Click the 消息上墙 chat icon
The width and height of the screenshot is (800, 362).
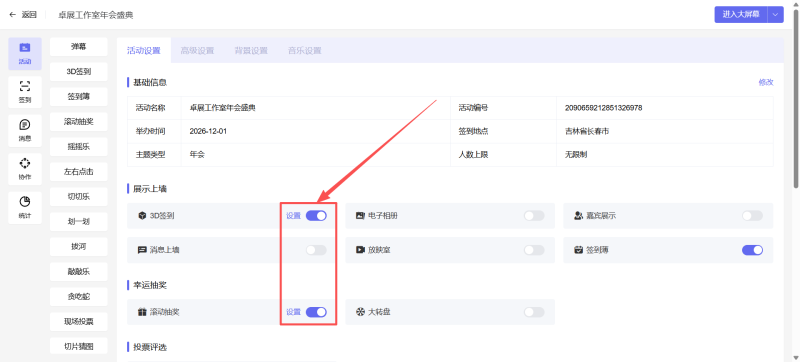coord(142,250)
